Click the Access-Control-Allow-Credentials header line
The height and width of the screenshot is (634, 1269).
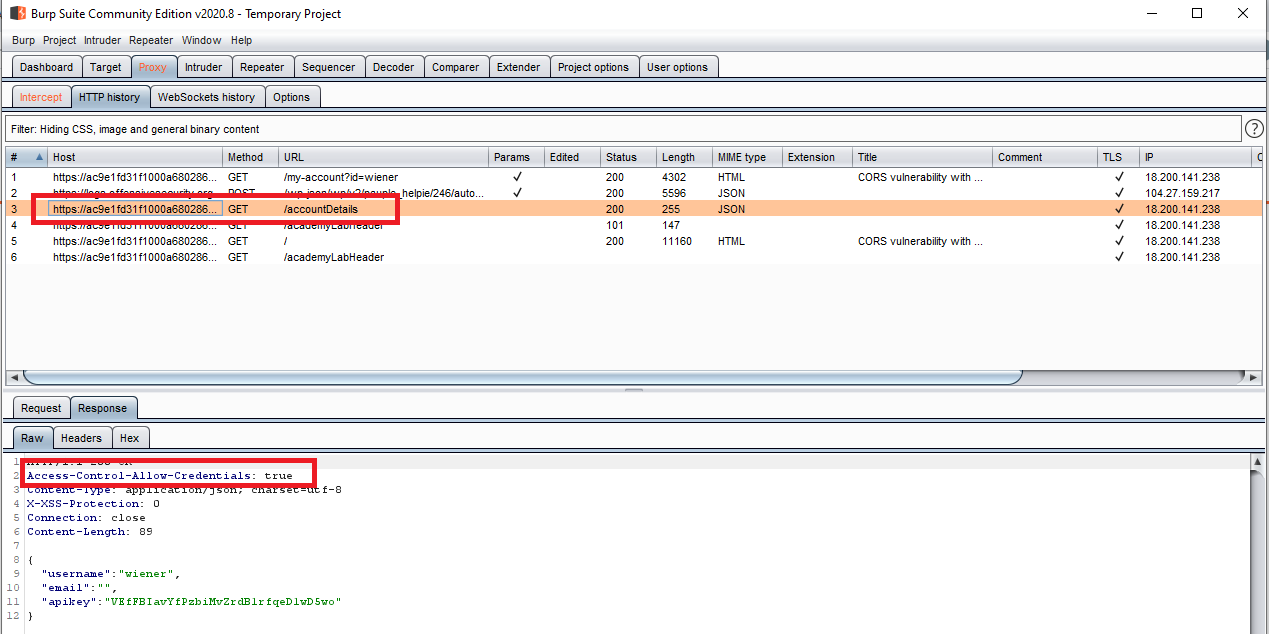tap(160, 476)
